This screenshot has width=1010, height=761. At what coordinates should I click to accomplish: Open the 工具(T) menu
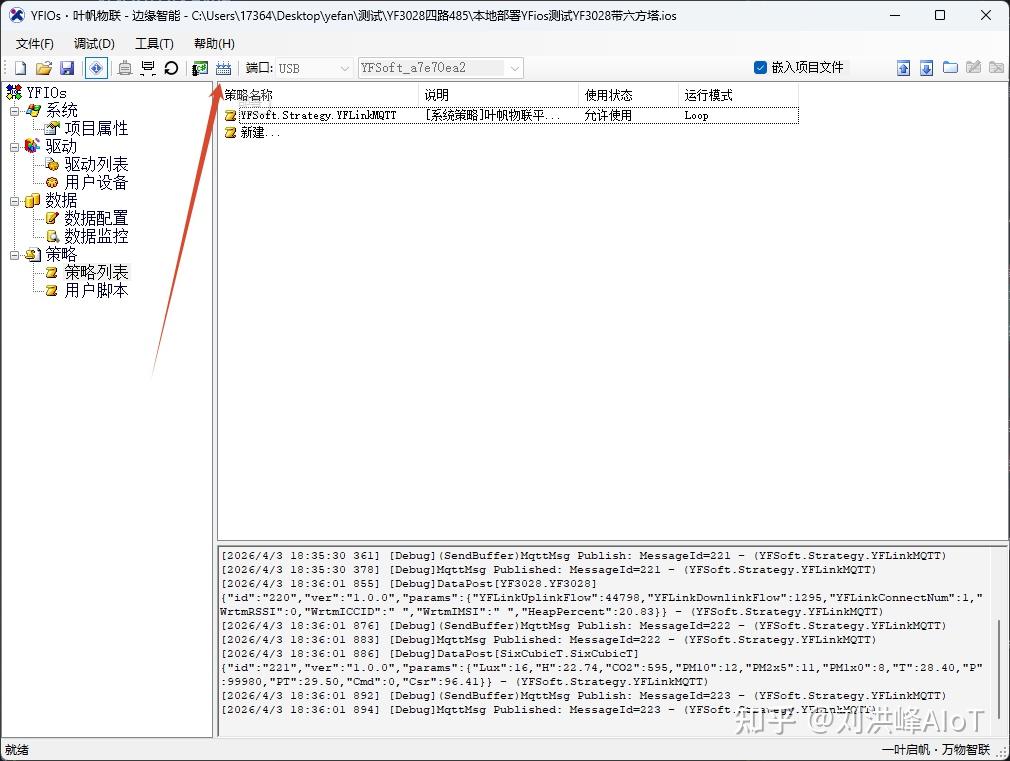[x=154, y=43]
